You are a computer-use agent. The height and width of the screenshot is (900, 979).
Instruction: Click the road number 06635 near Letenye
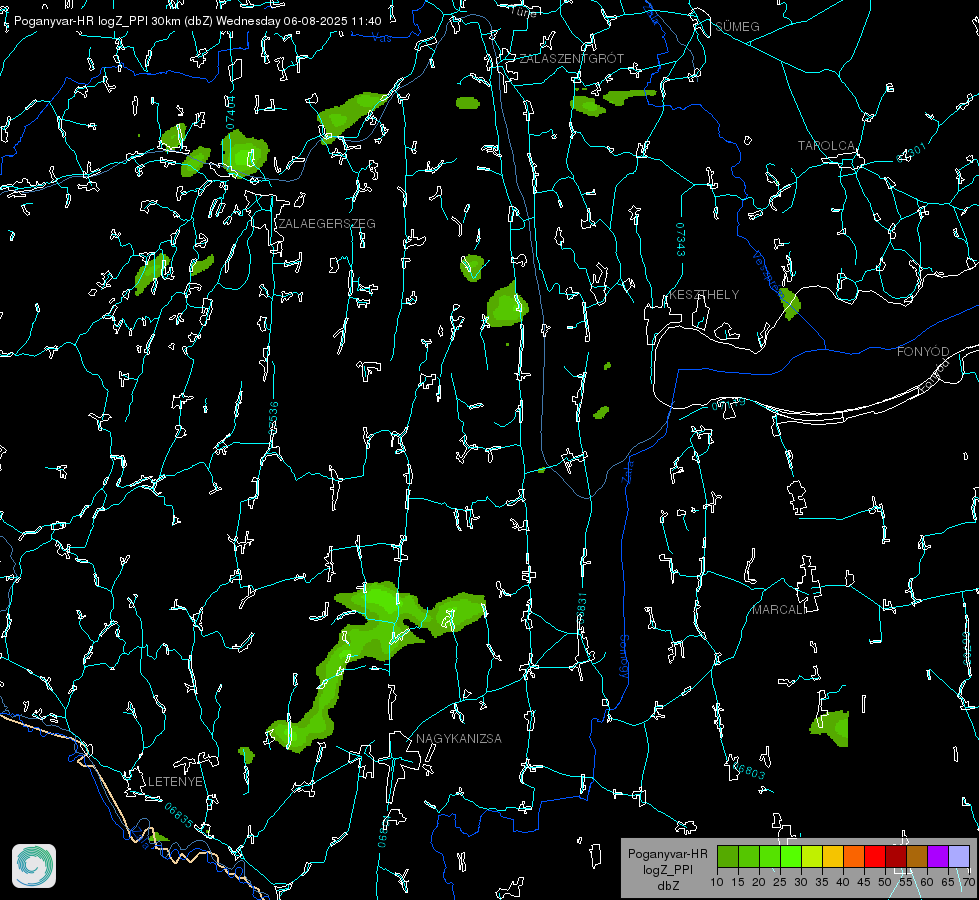coord(179,815)
